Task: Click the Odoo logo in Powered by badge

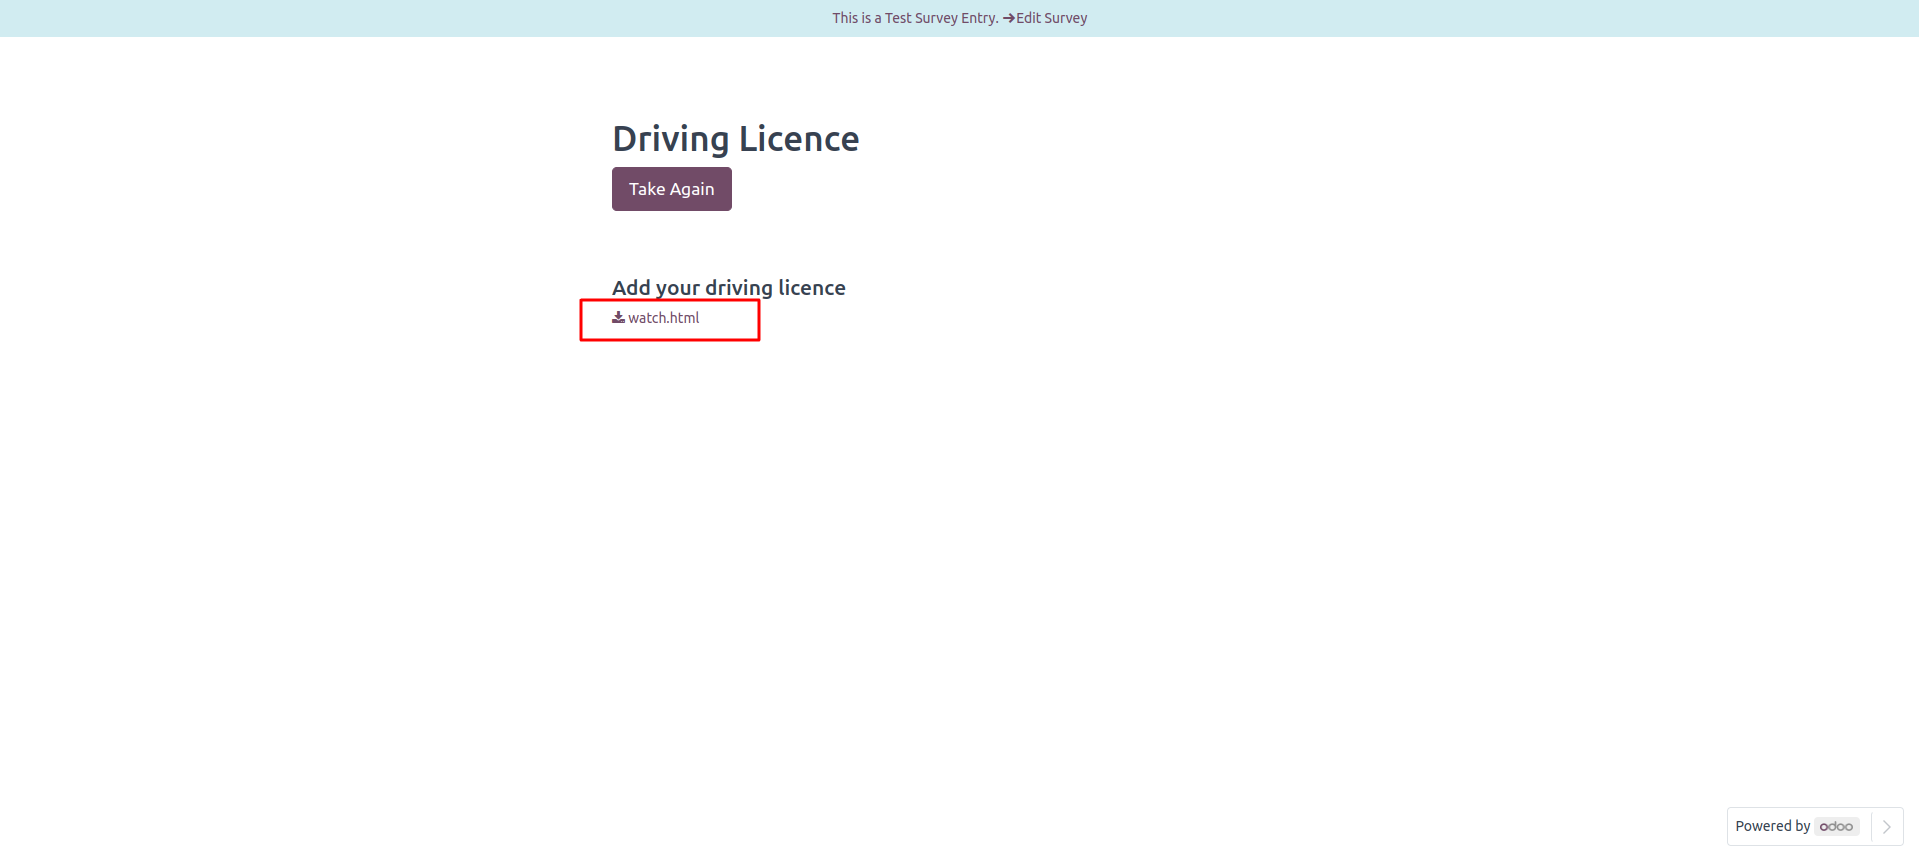Action: click(1836, 826)
